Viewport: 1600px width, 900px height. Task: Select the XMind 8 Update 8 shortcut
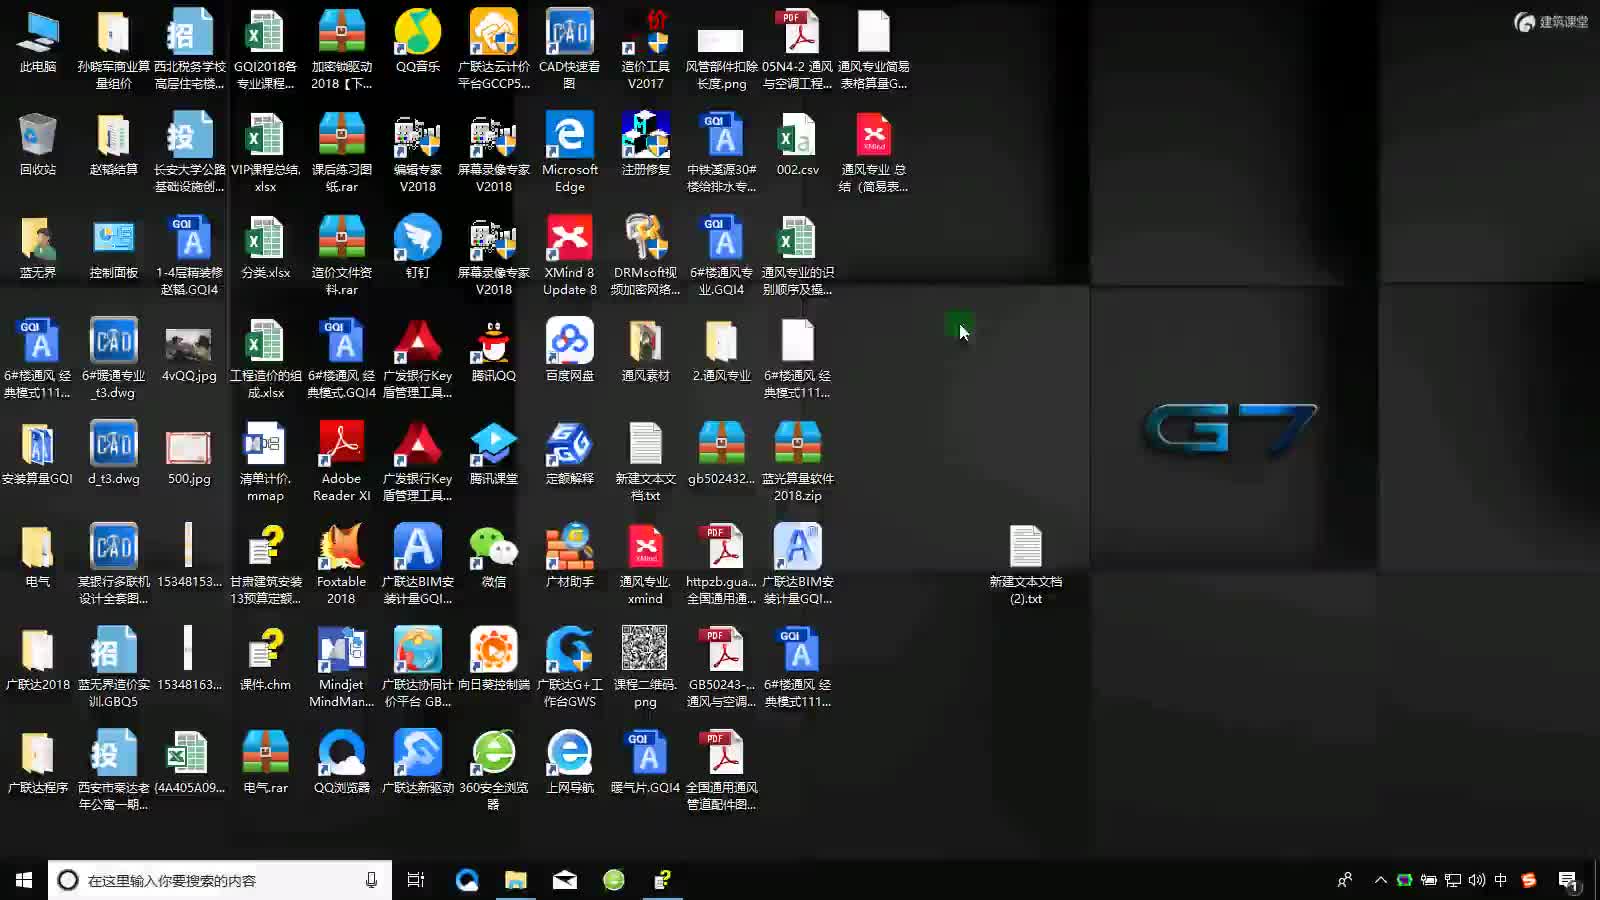(570, 256)
